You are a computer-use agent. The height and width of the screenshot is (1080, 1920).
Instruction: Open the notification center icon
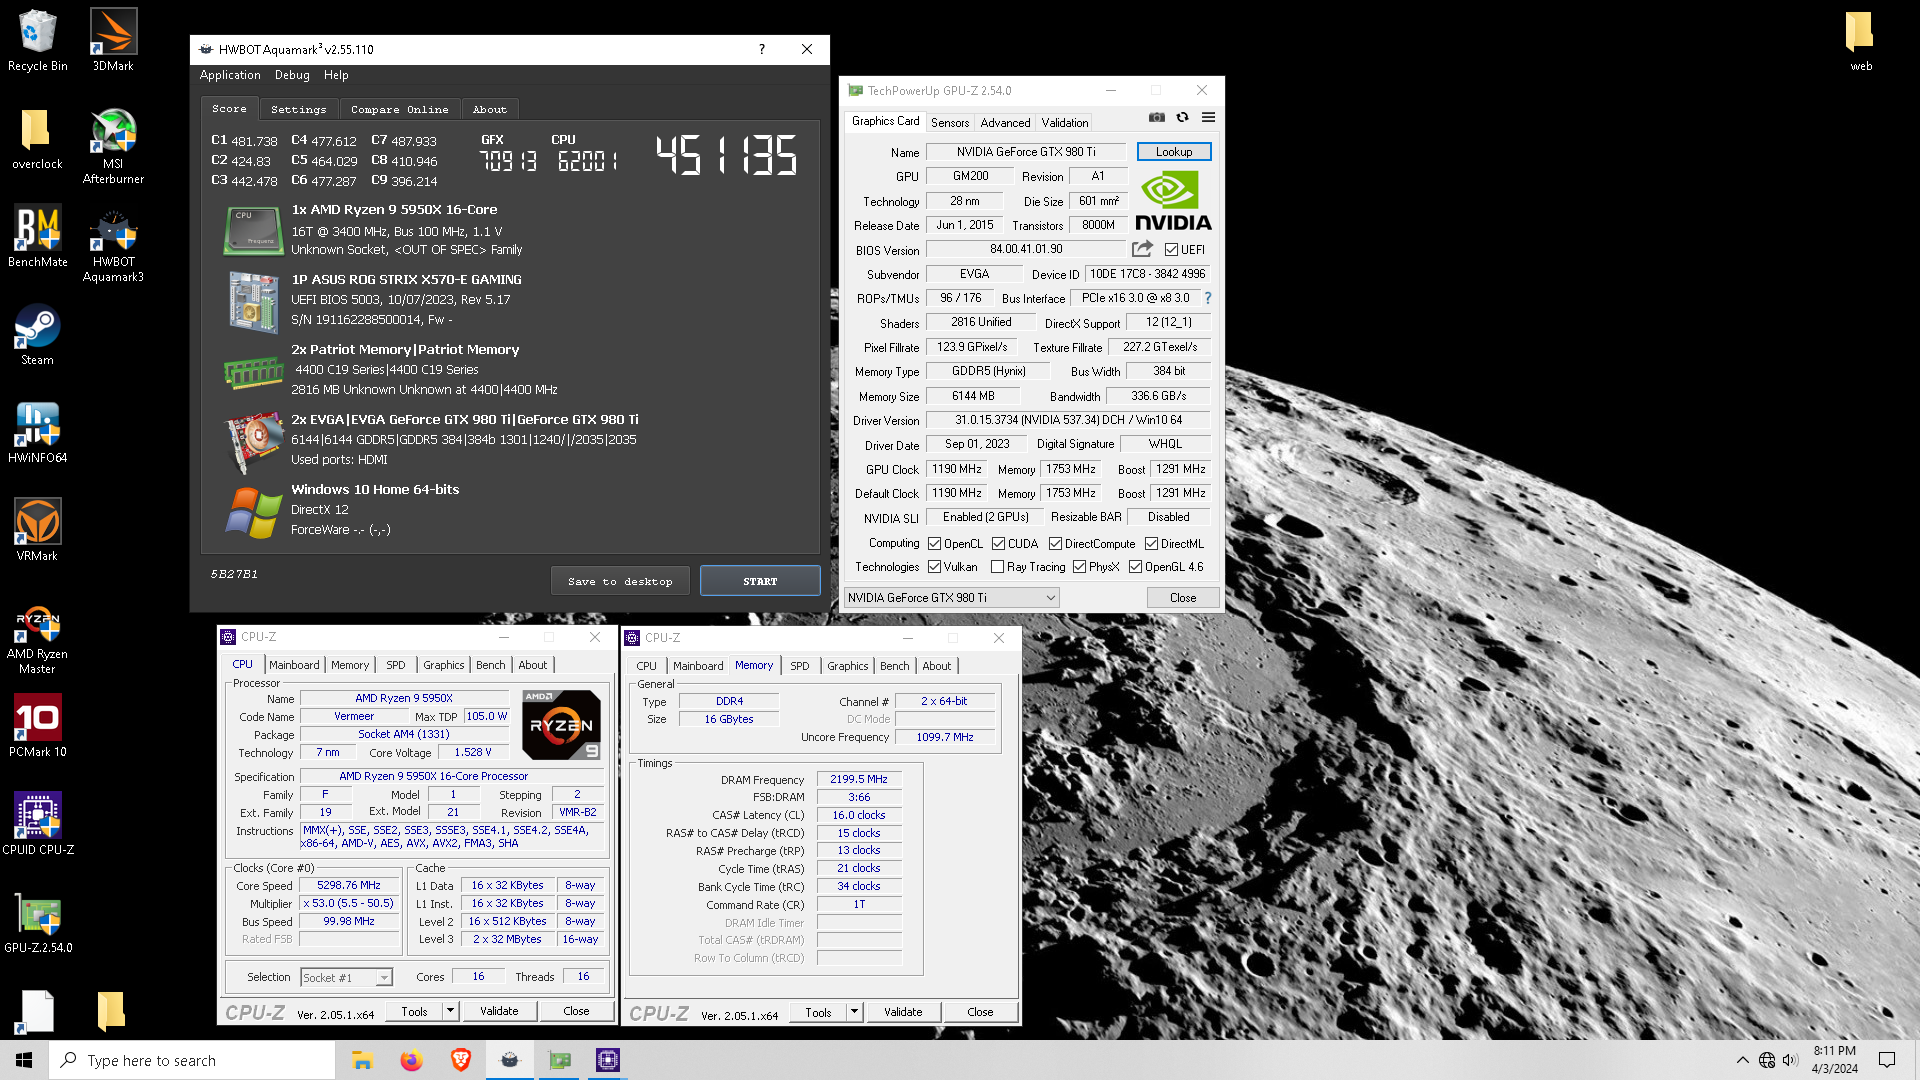pyautogui.click(x=1887, y=1060)
